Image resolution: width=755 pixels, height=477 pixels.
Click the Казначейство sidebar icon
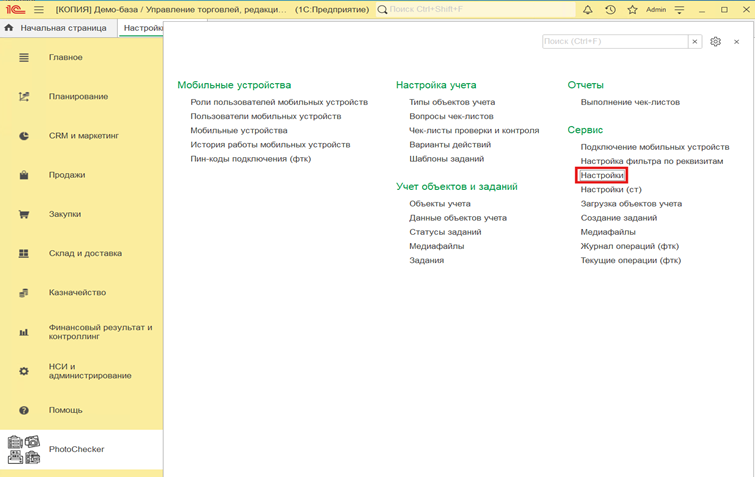pyautogui.click(x=24, y=293)
